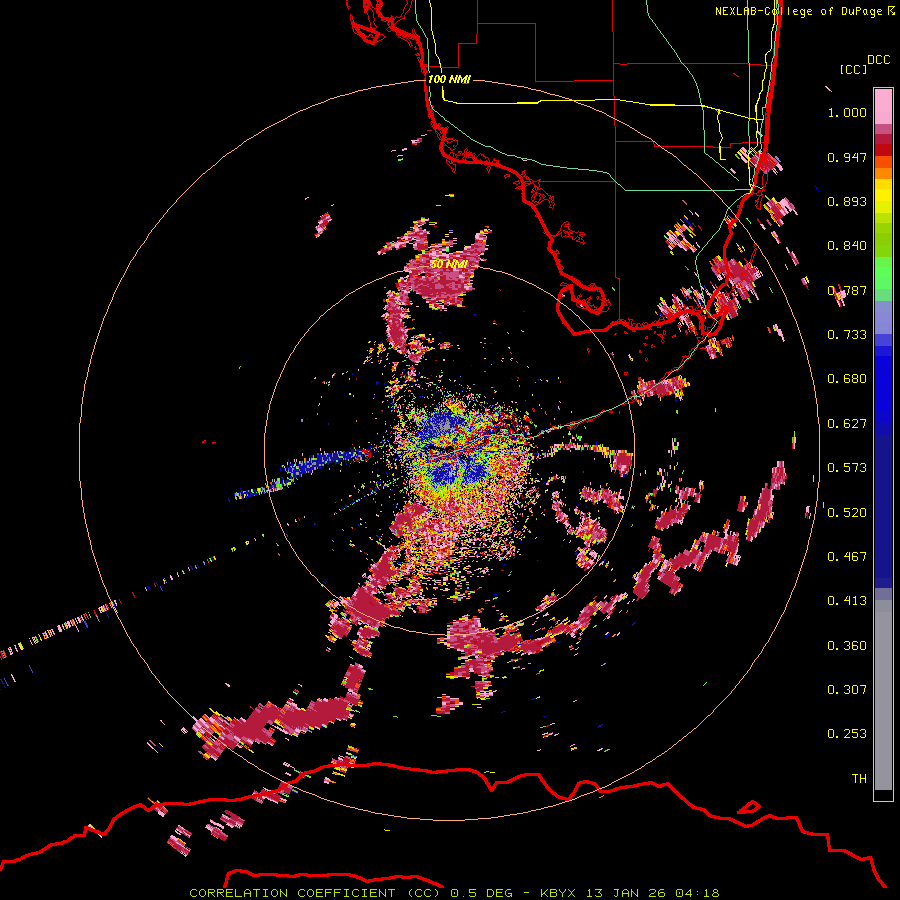900x900 pixels.
Task: Click the 0.360 color scale value
Action: (x=847, y=646)
